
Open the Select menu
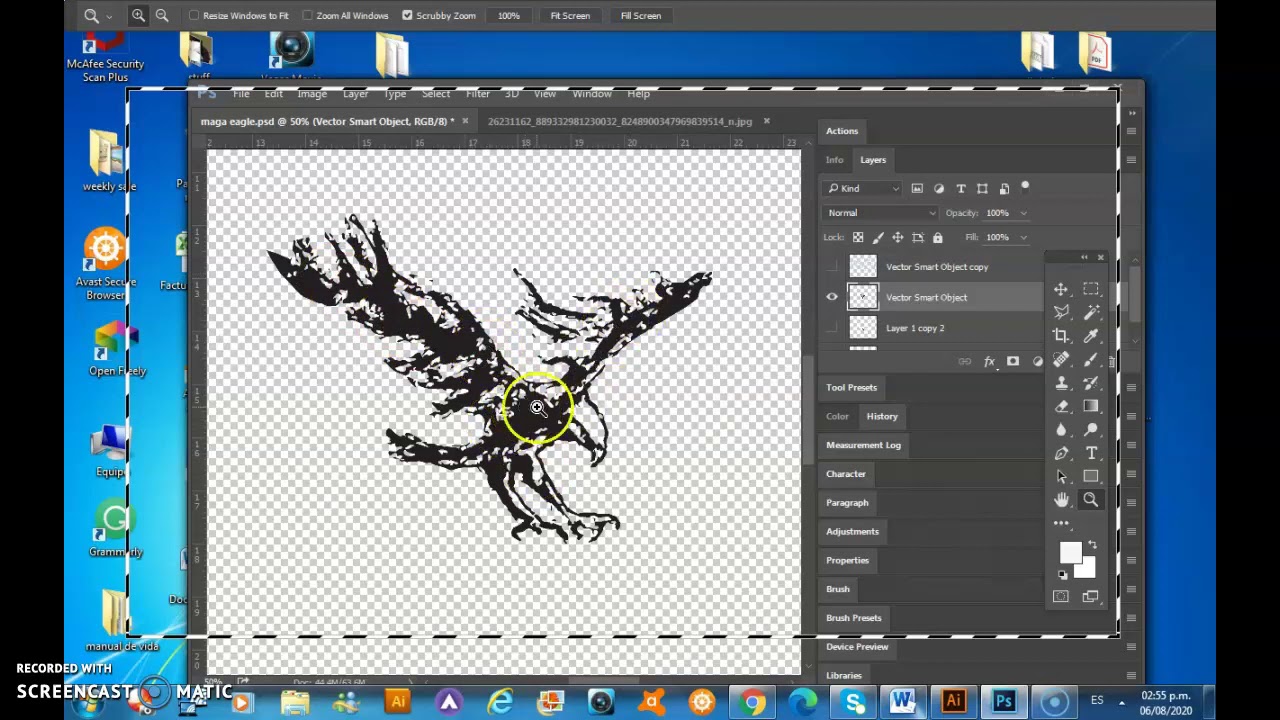pyautogui.click(x=436, y=94)
